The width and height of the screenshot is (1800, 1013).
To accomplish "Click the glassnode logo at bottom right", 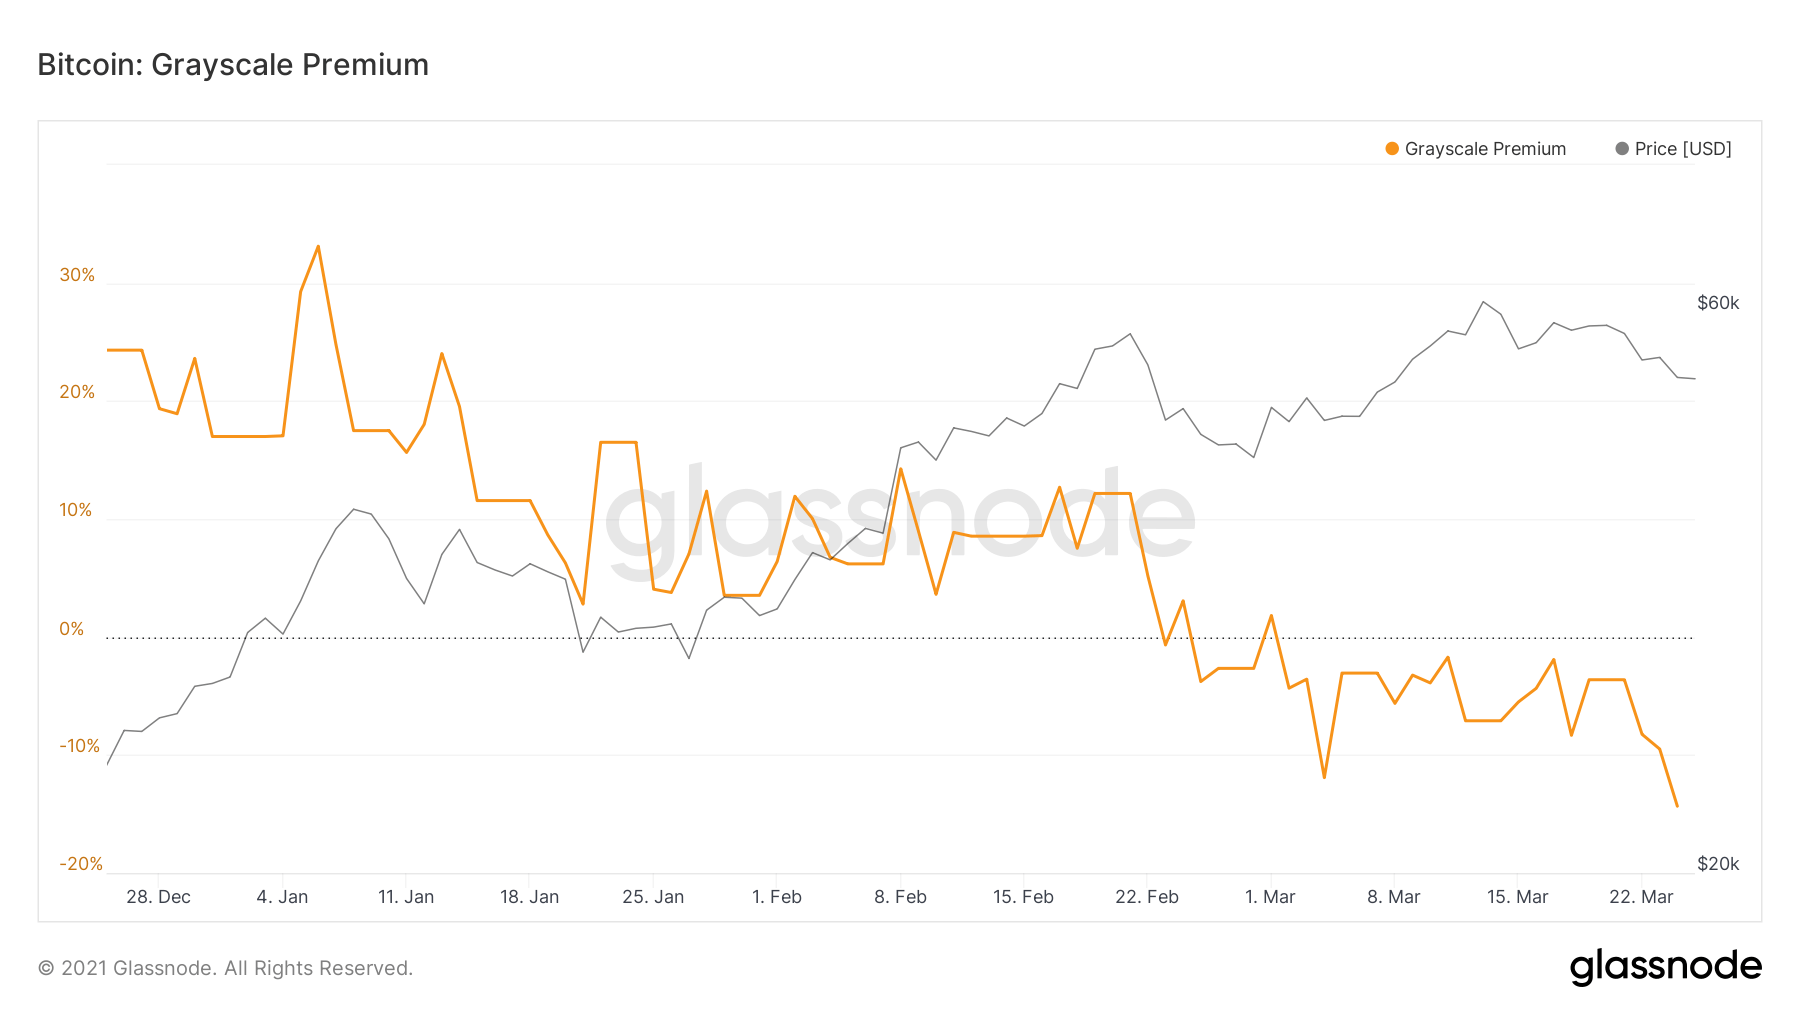I will [x=1665, y=967].
